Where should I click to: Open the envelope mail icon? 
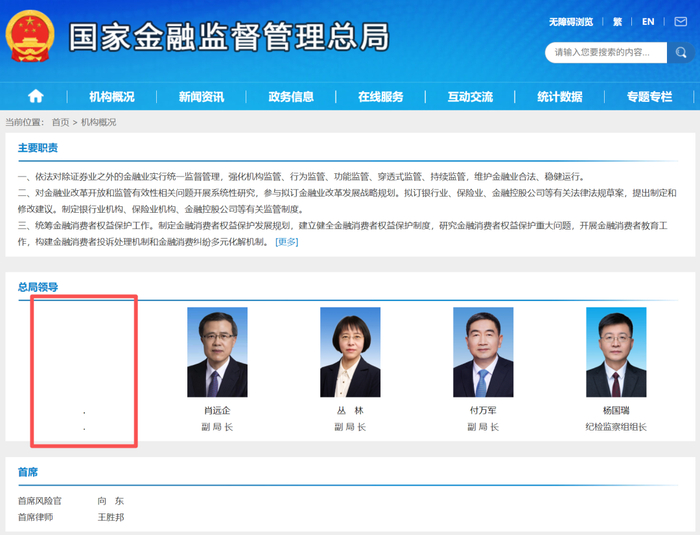[680, 21]
